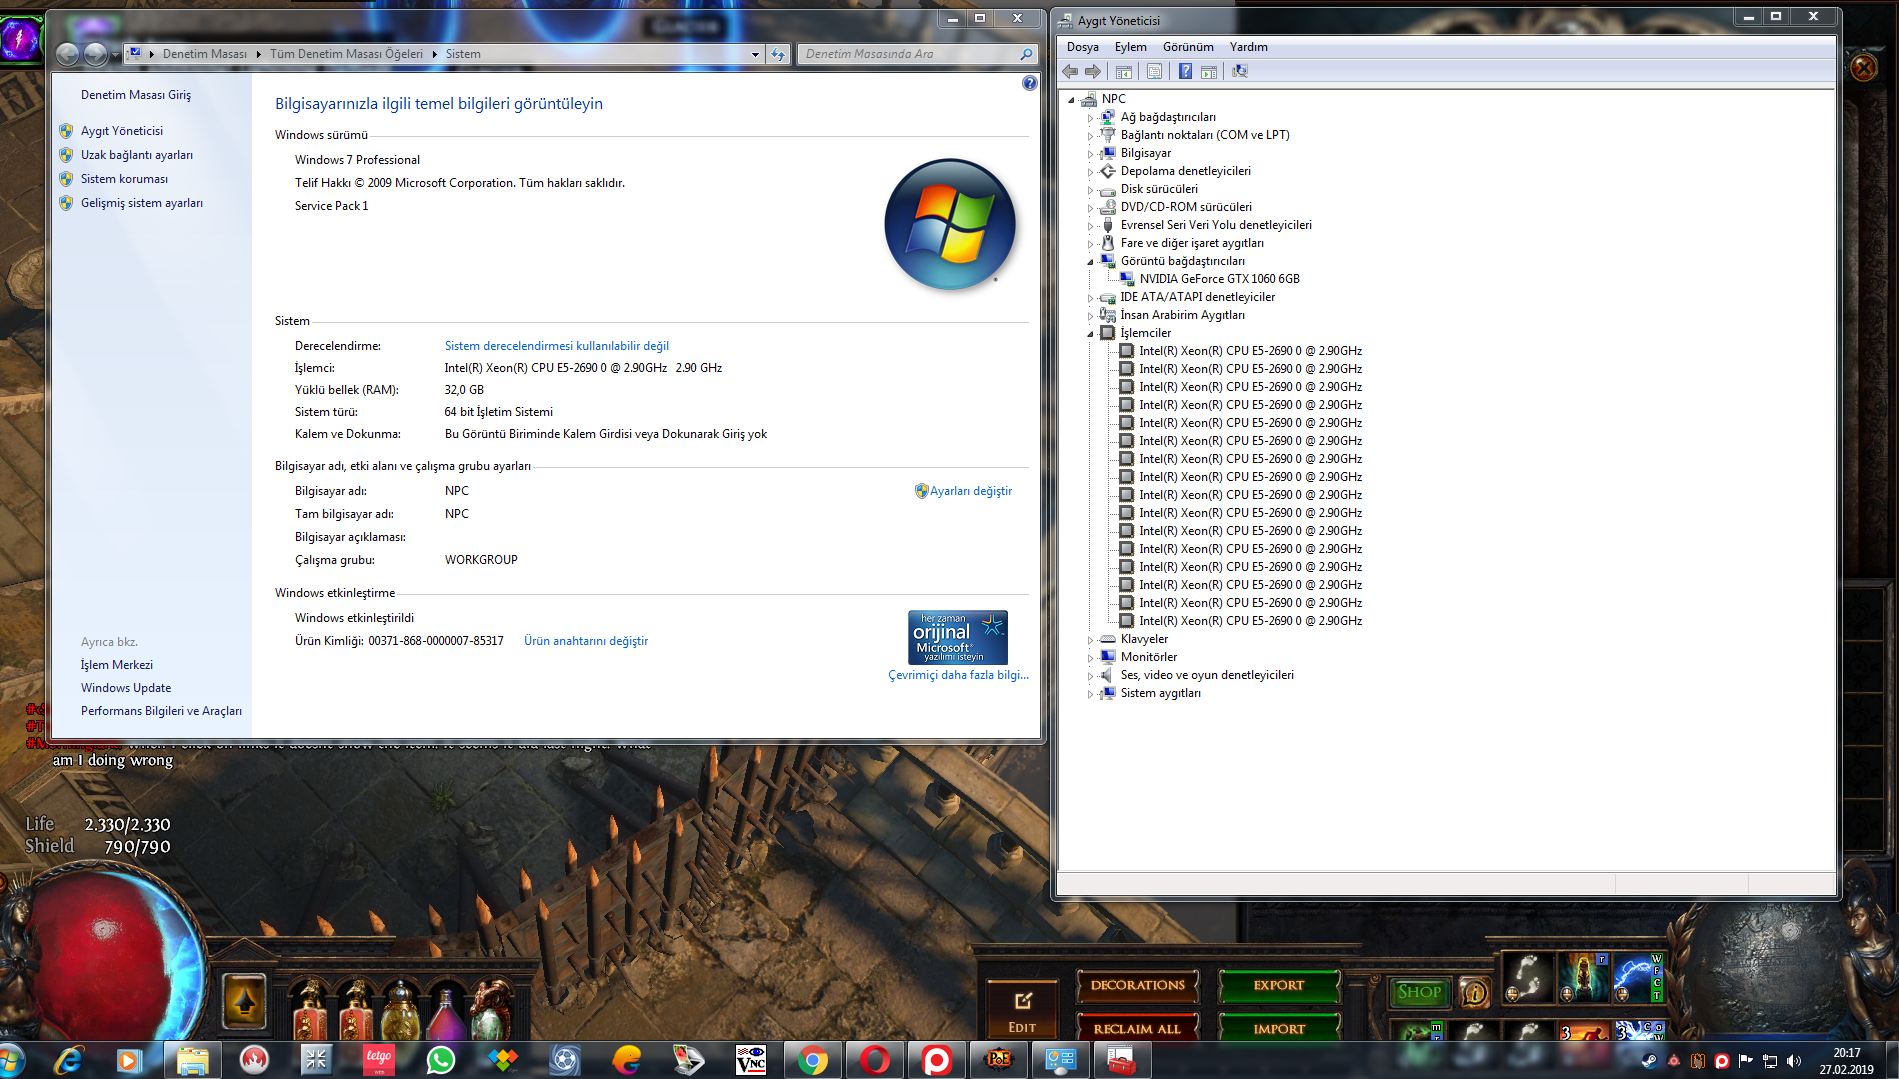Open Windows Explorer folder on the taskbar

click(x=192, y=1060)
